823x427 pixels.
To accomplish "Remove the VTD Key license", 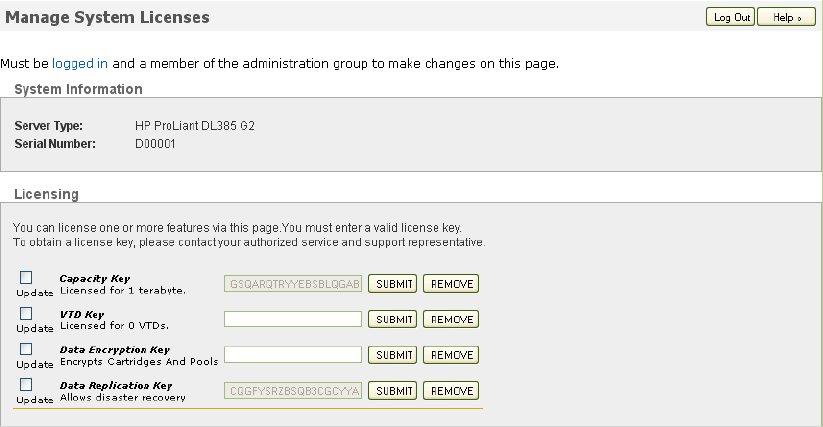I will pos(451,319).
